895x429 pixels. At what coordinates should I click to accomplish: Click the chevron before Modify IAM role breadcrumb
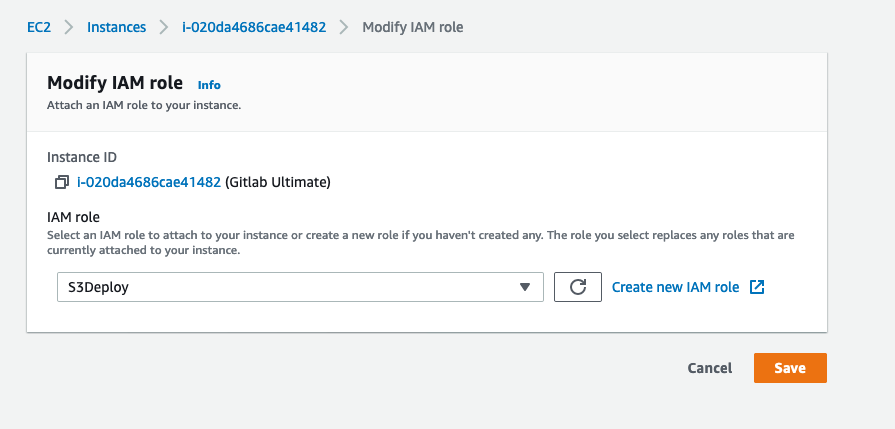(x=344, y=27)
